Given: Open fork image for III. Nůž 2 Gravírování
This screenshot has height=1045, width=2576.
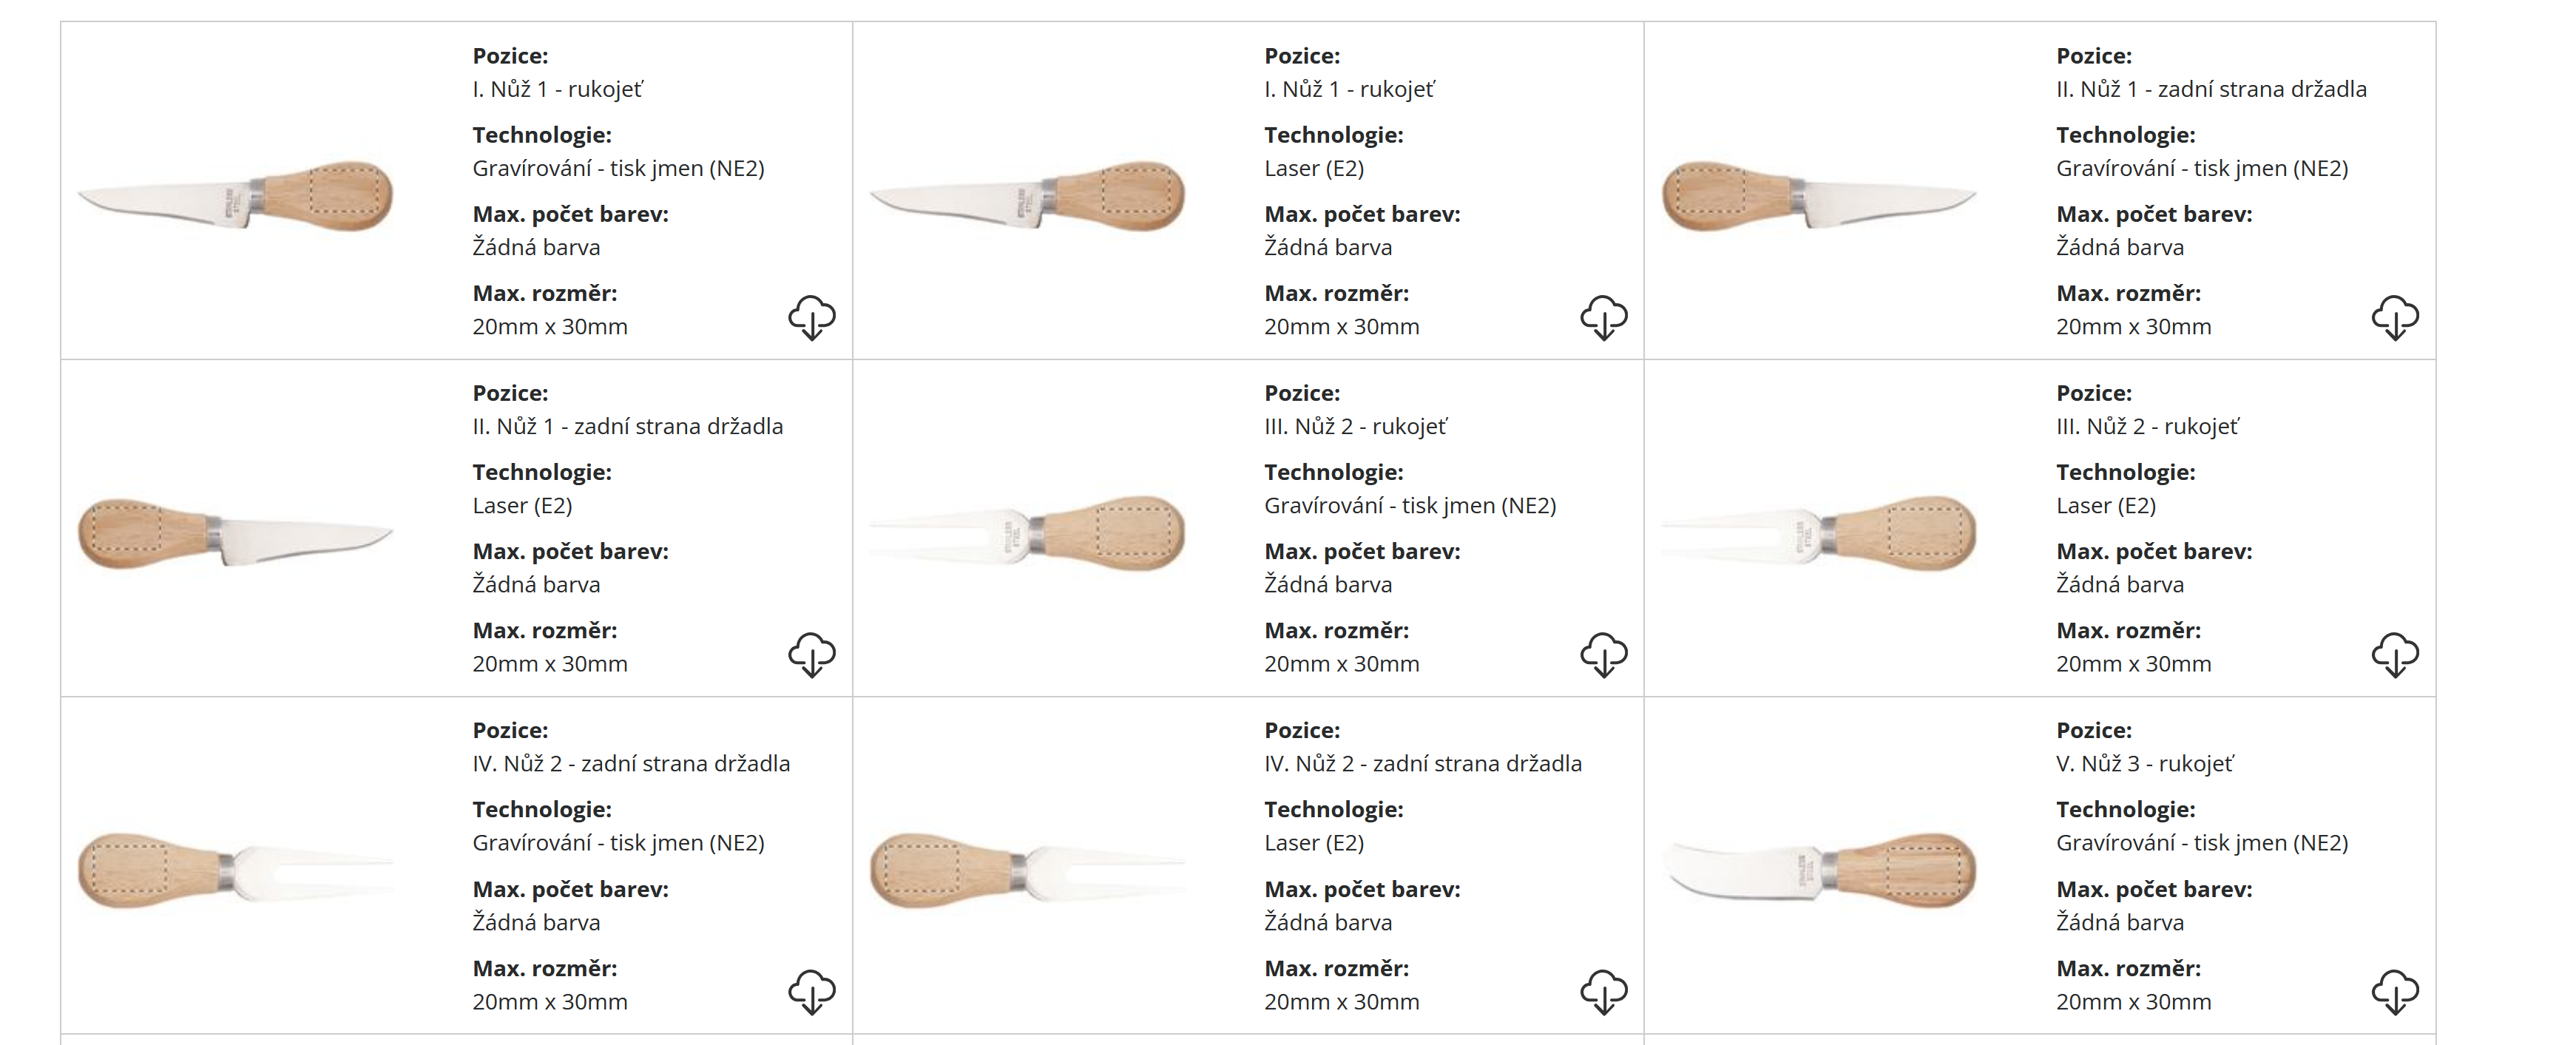Looking at the screenshot, I should pos(1028,533).
